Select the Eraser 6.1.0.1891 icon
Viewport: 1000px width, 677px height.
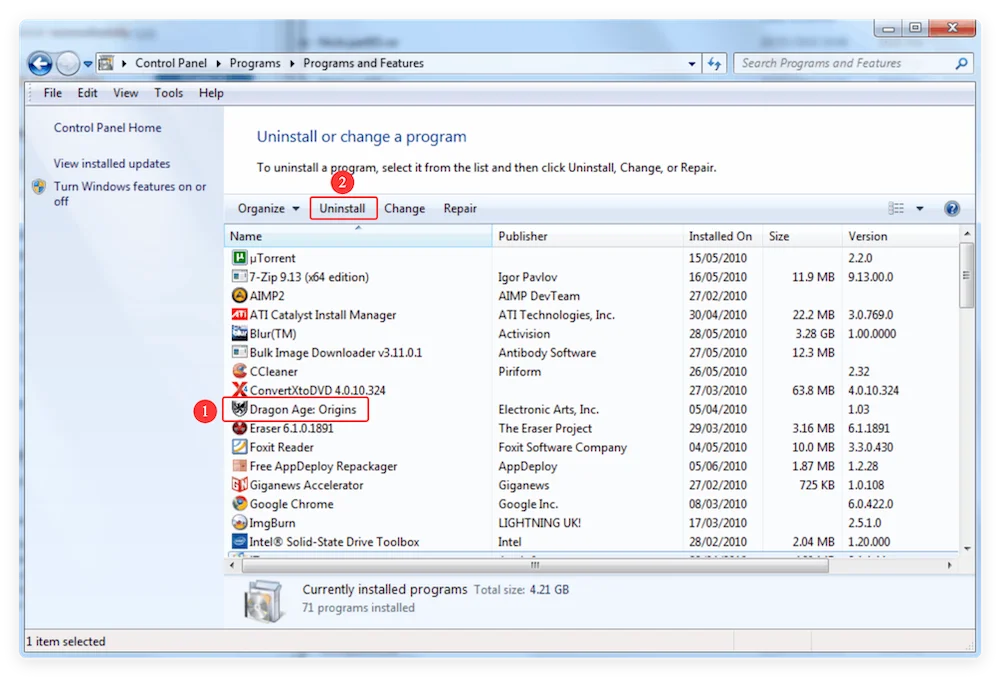239,428
